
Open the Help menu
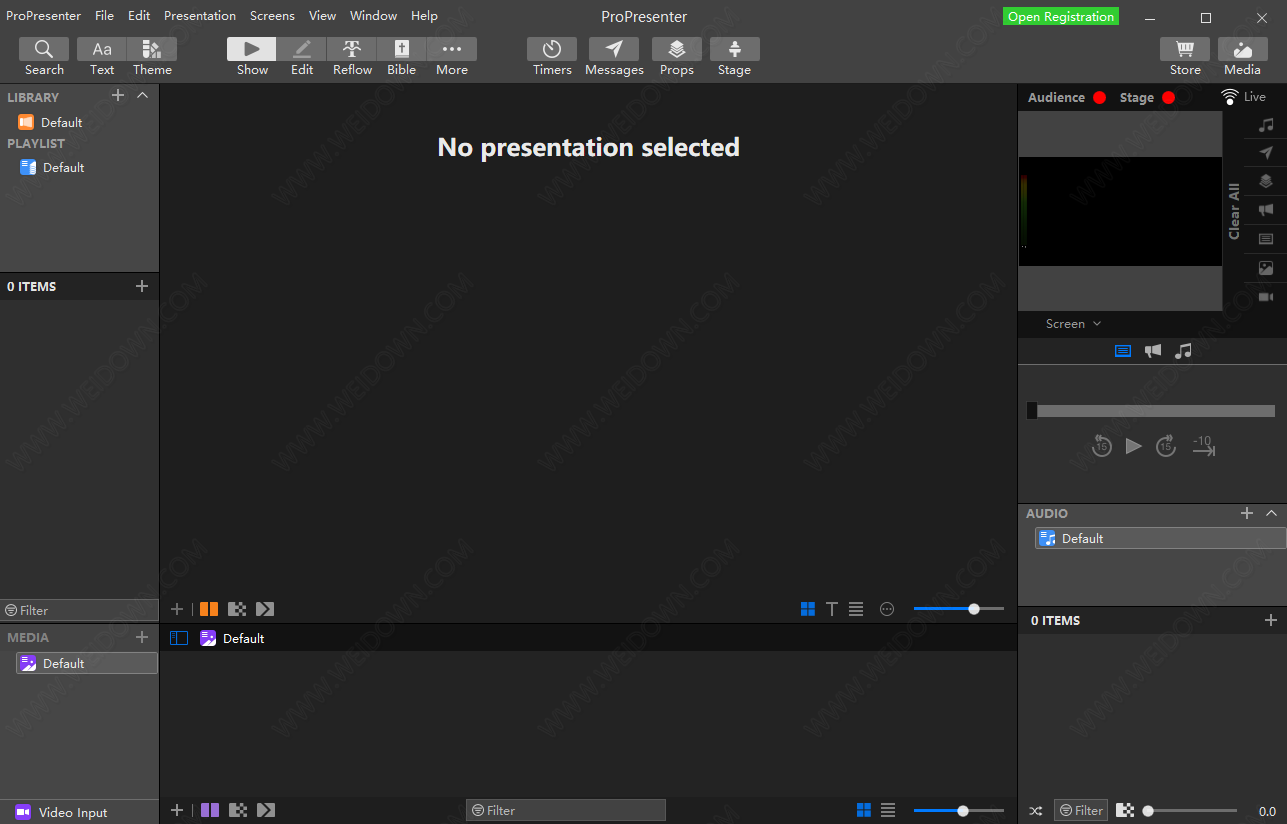pos(424,16)
